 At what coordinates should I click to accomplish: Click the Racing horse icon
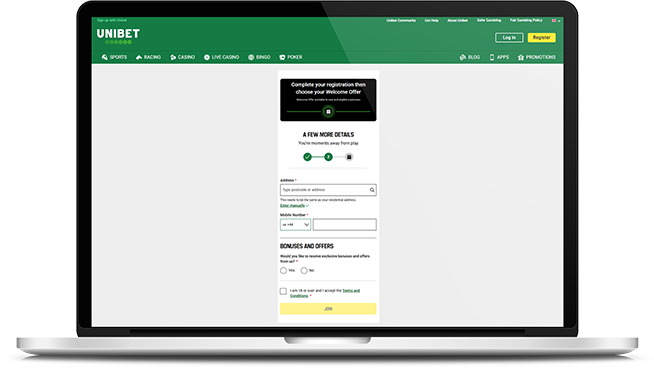coord(139,57)
